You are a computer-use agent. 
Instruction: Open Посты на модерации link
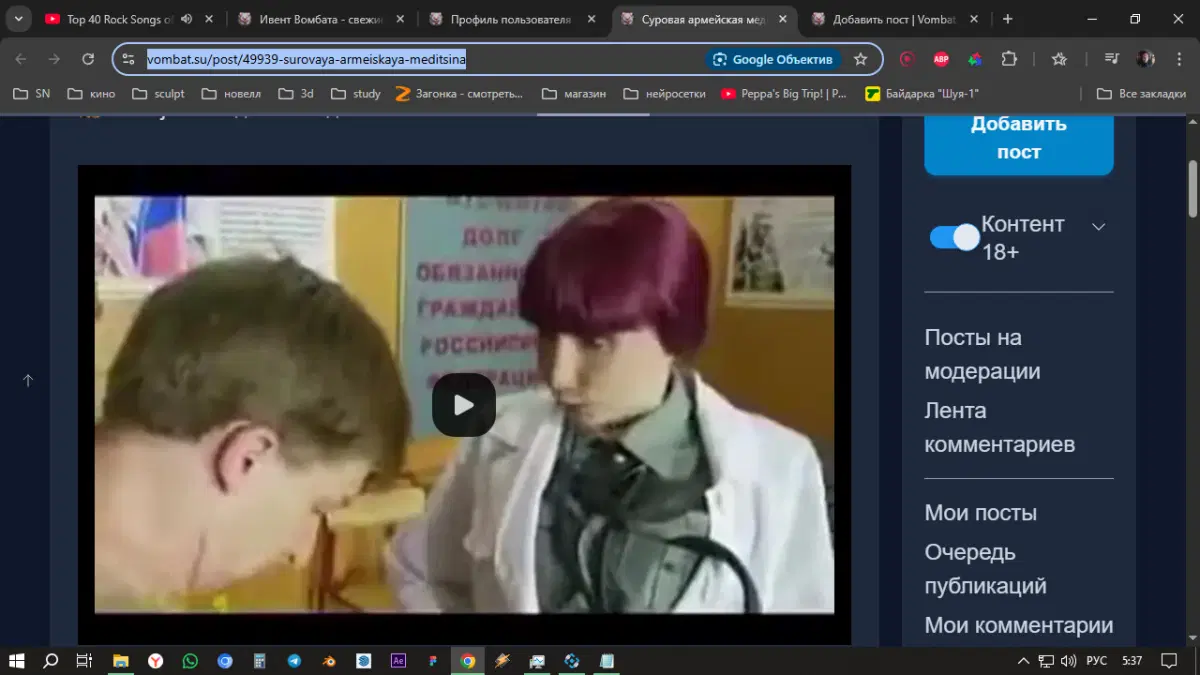click(982, 354)
